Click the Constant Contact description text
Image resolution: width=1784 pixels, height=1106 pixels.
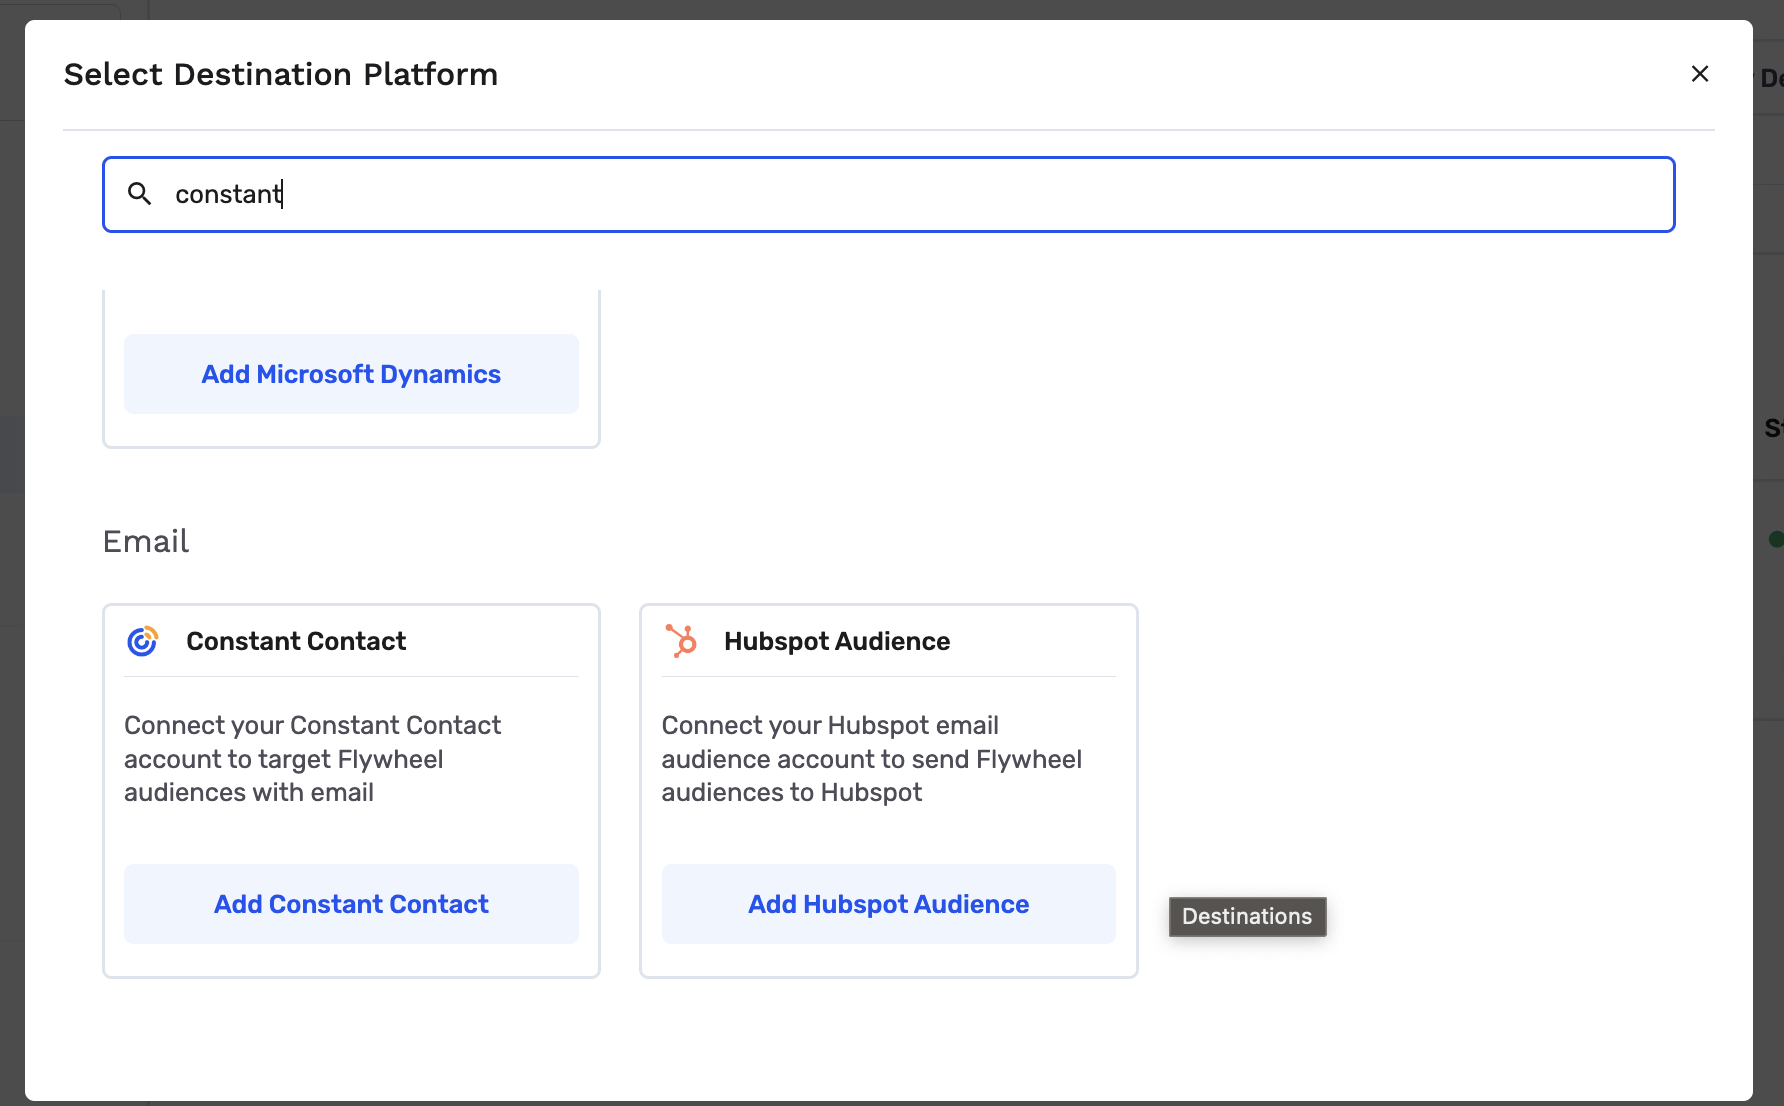point(312,759)
